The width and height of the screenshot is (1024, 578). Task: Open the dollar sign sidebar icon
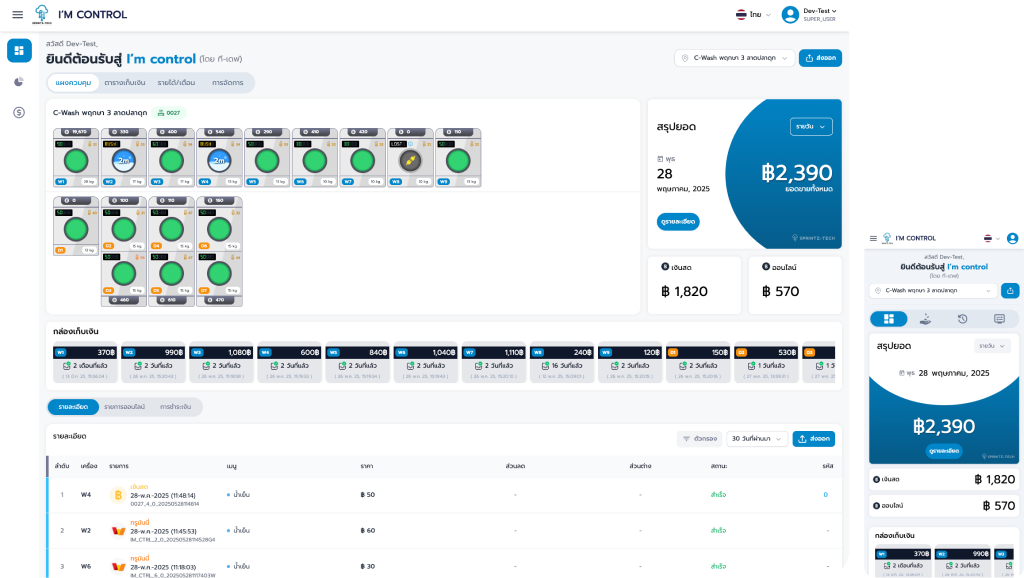tap(19, 112)
